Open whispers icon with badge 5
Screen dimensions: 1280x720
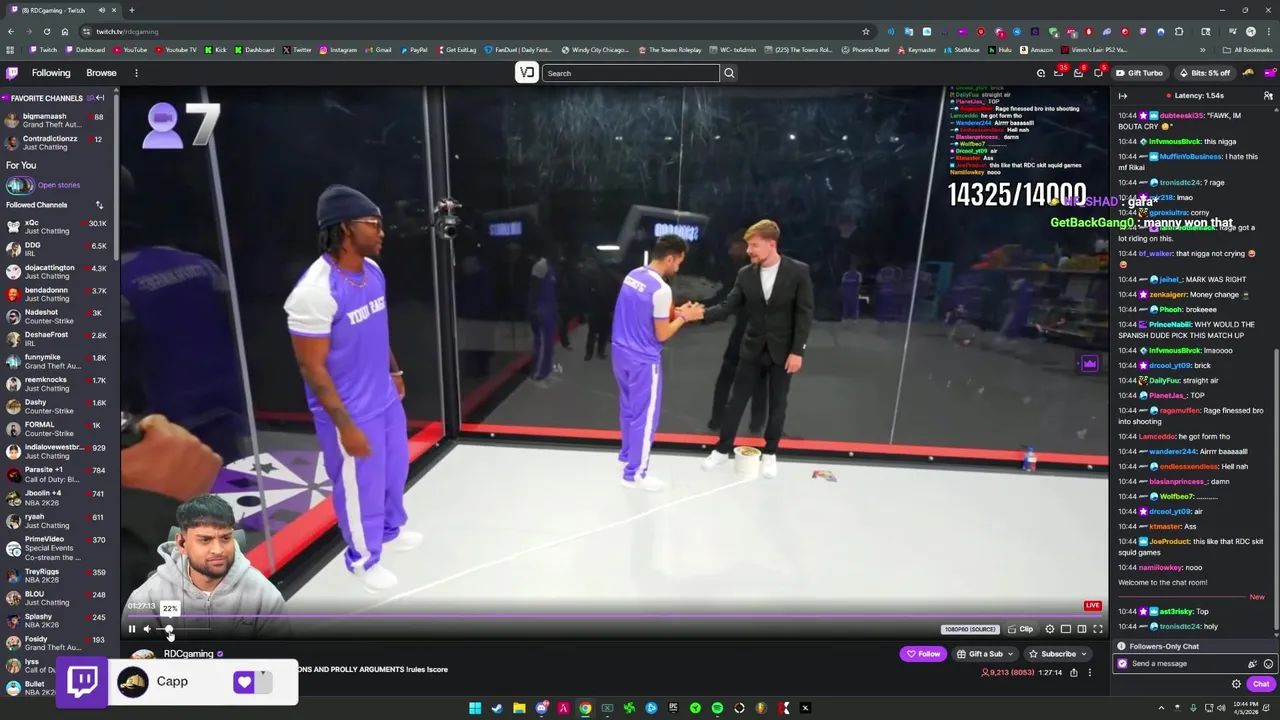coord(1098,73)
